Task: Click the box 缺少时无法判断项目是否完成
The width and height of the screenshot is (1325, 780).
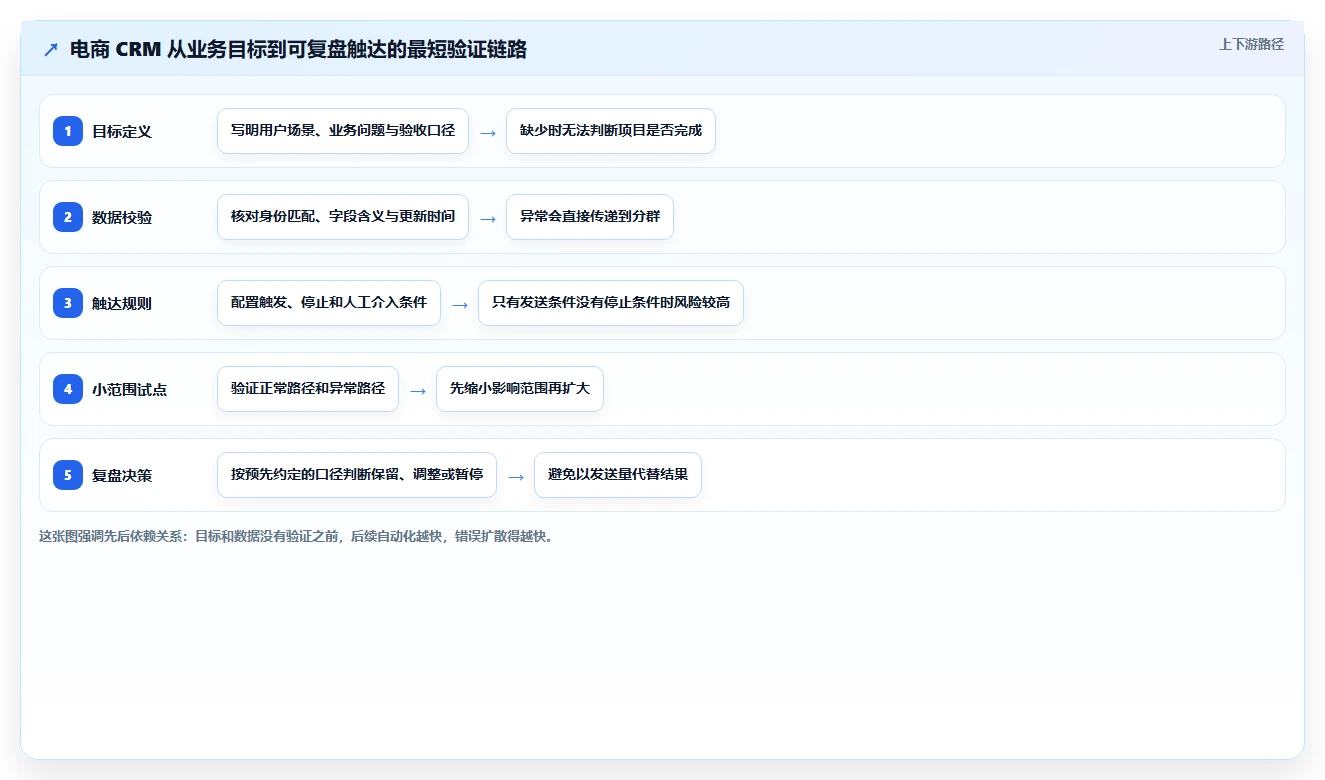Action: [611, 131]
